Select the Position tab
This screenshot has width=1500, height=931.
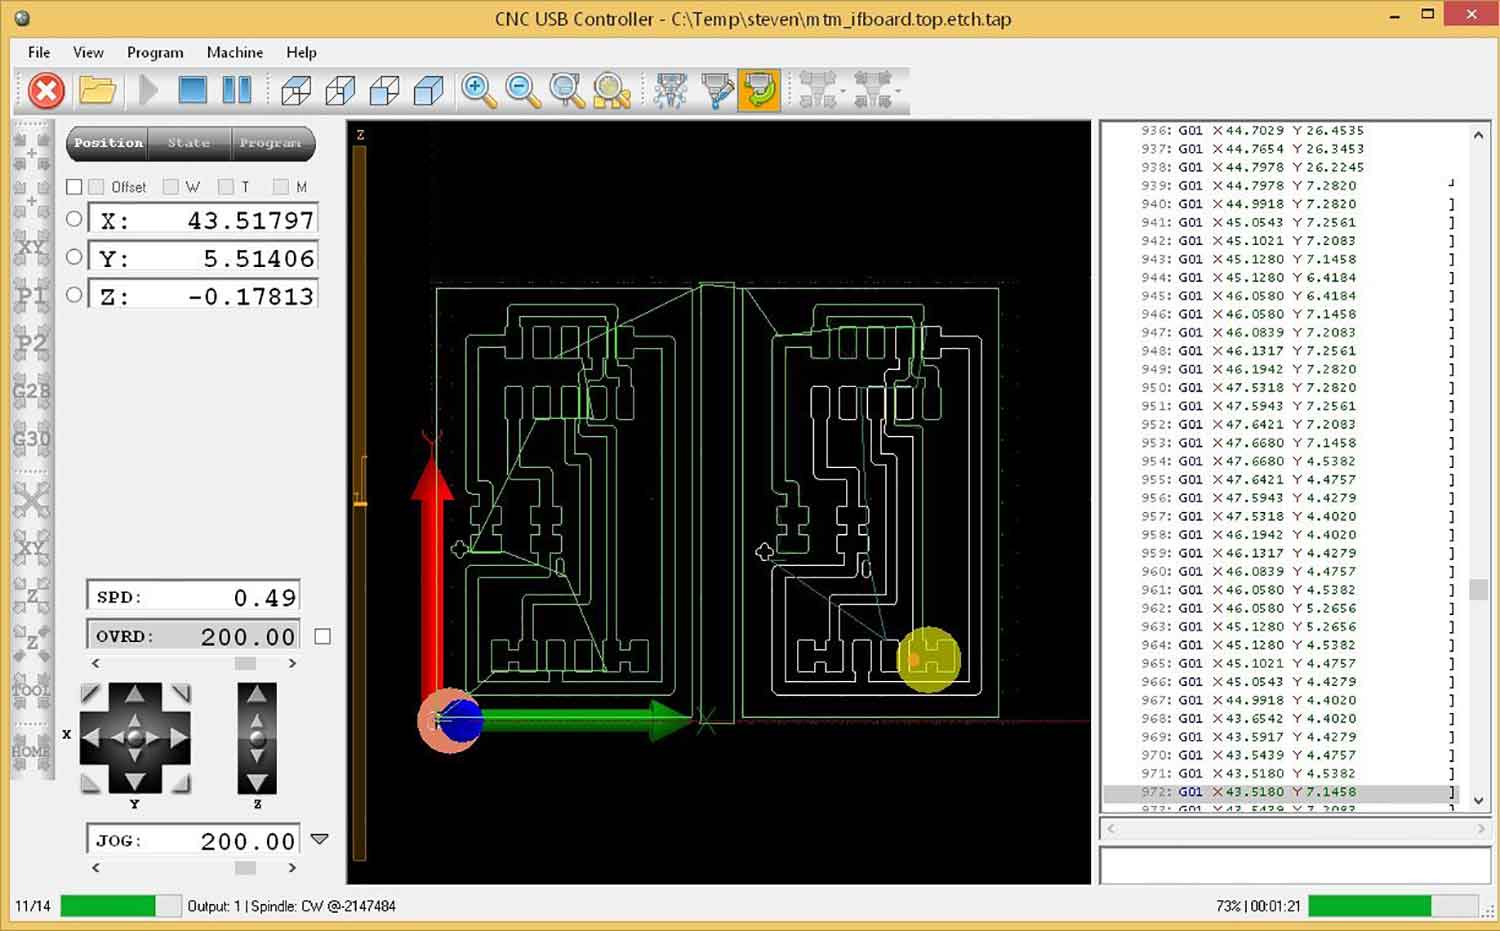[108, 143]
